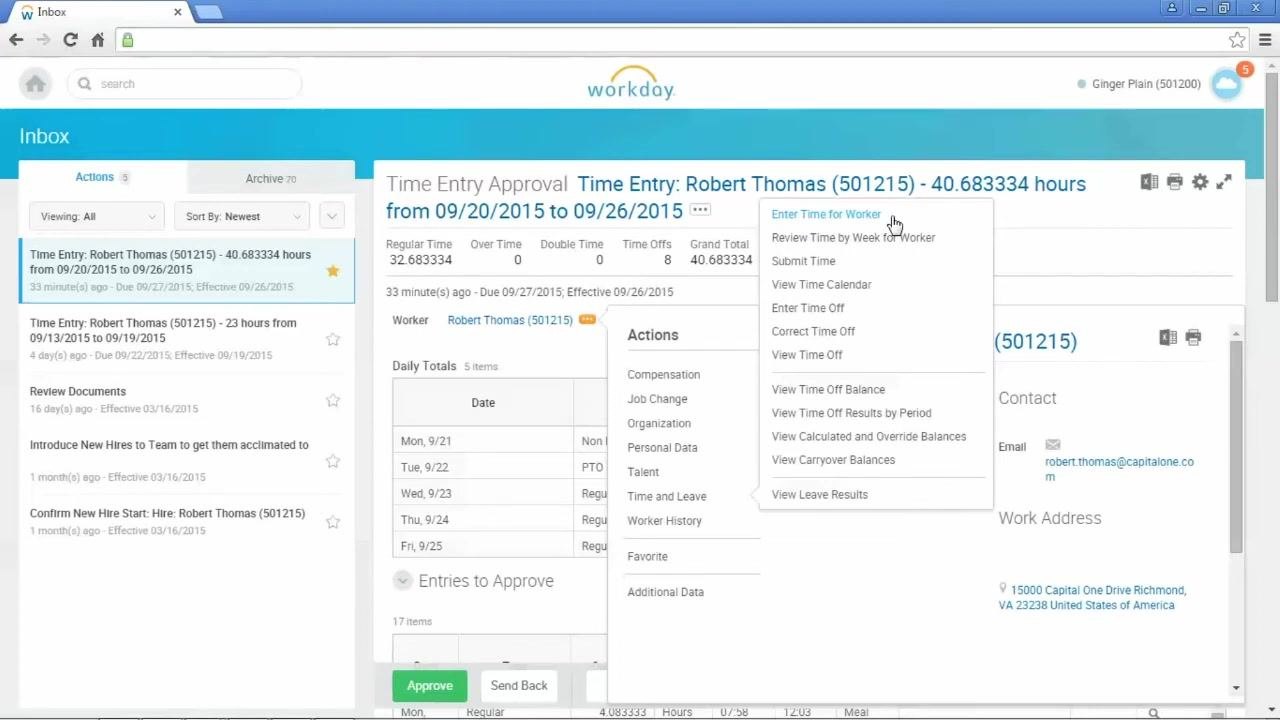Open Additional Data submenu
Viewport: 1280px width, 720px height.
tap(665, 592)
